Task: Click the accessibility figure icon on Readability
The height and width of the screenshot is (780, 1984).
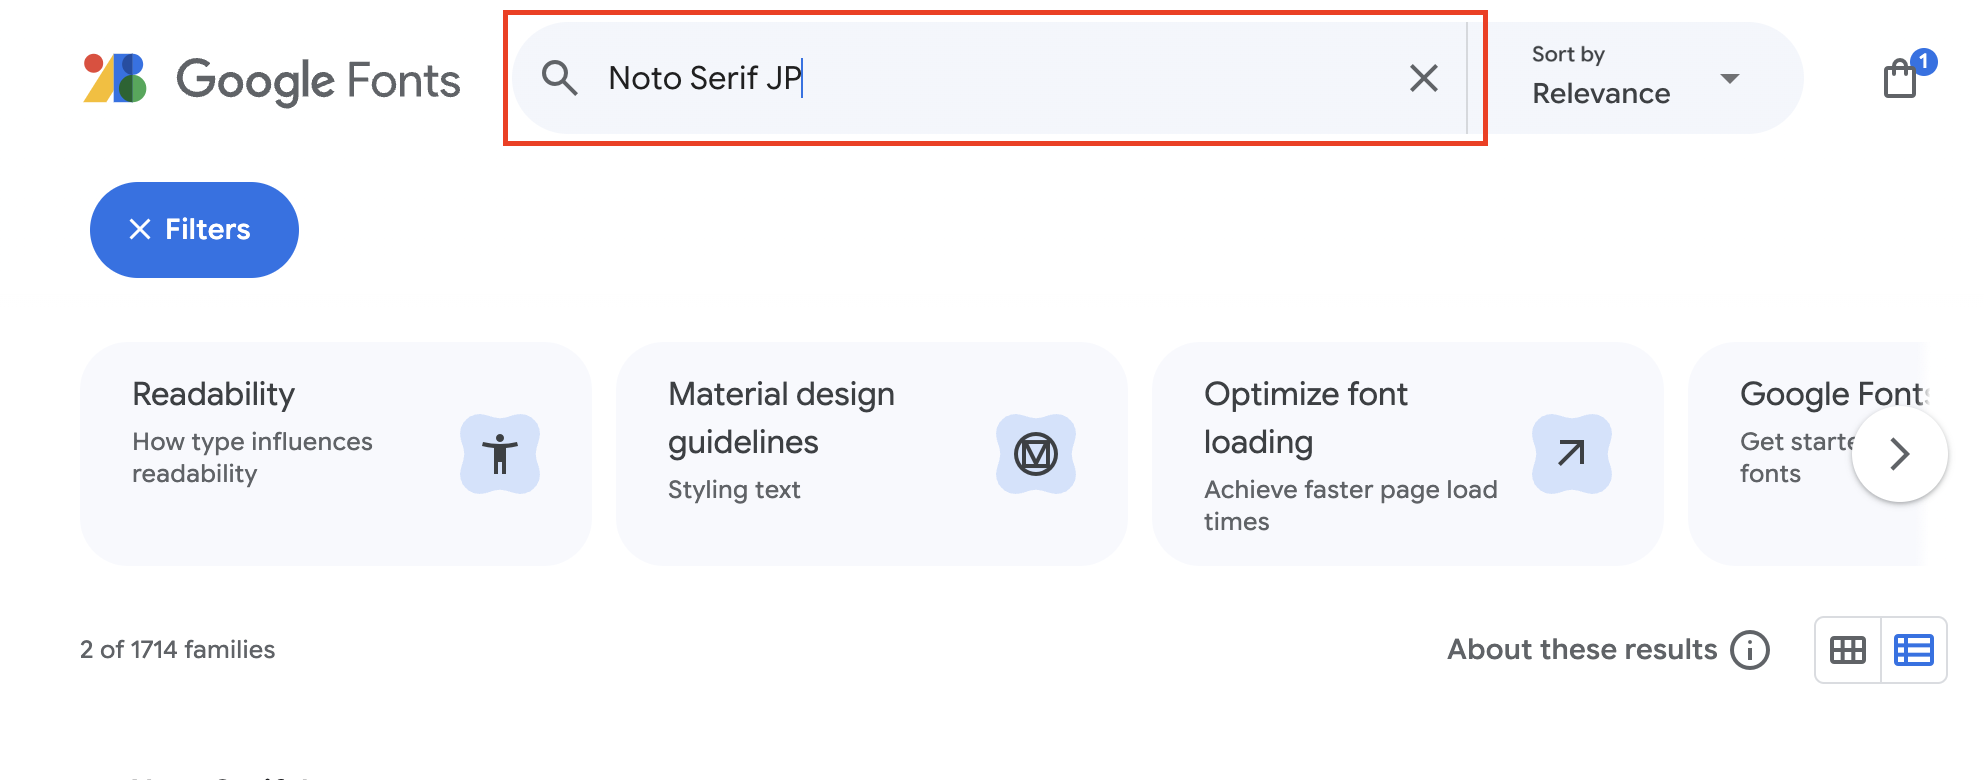Action: [x=500, y=454]
